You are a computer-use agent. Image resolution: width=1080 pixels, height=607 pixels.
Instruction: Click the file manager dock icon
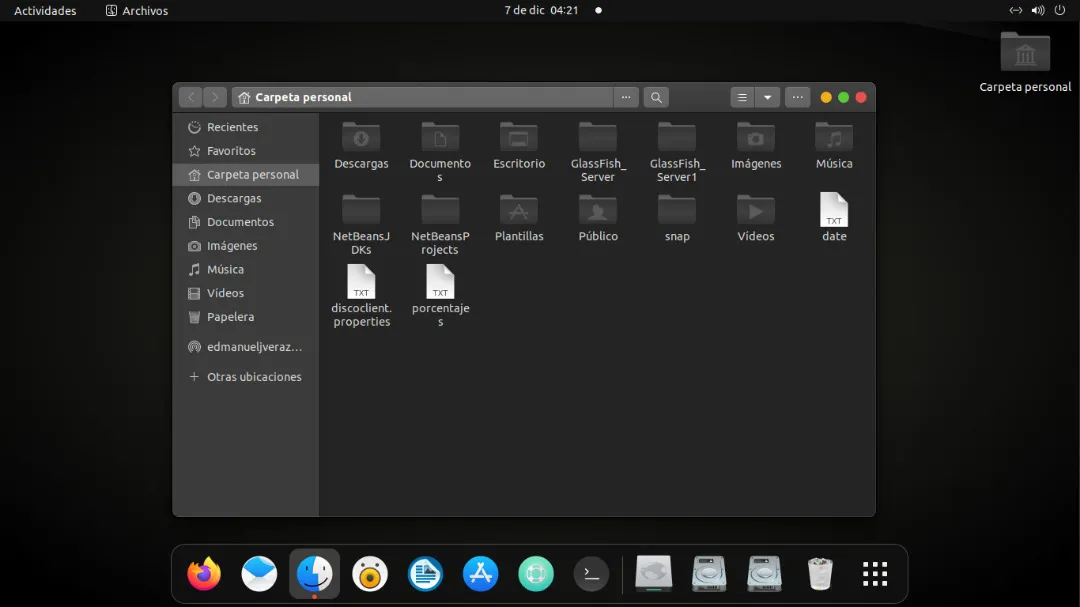coord(315,573)
